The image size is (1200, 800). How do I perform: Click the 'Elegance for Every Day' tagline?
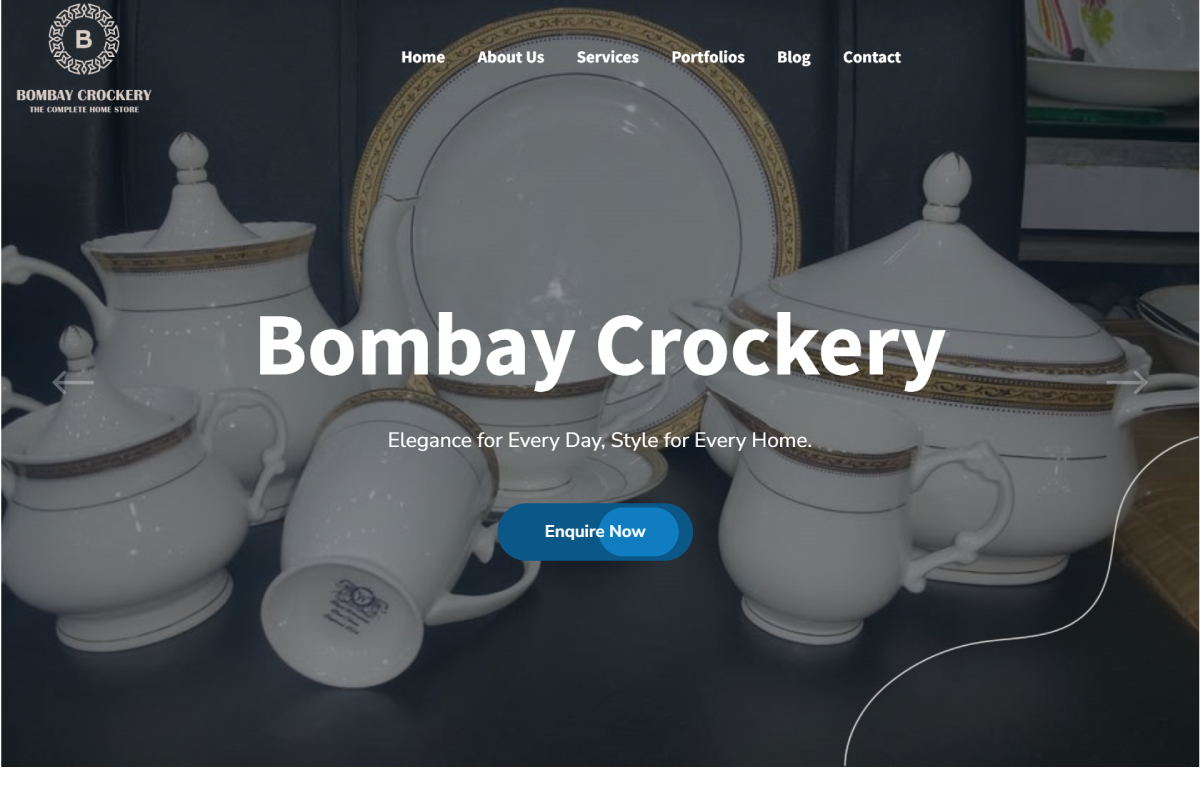[600, 440]
